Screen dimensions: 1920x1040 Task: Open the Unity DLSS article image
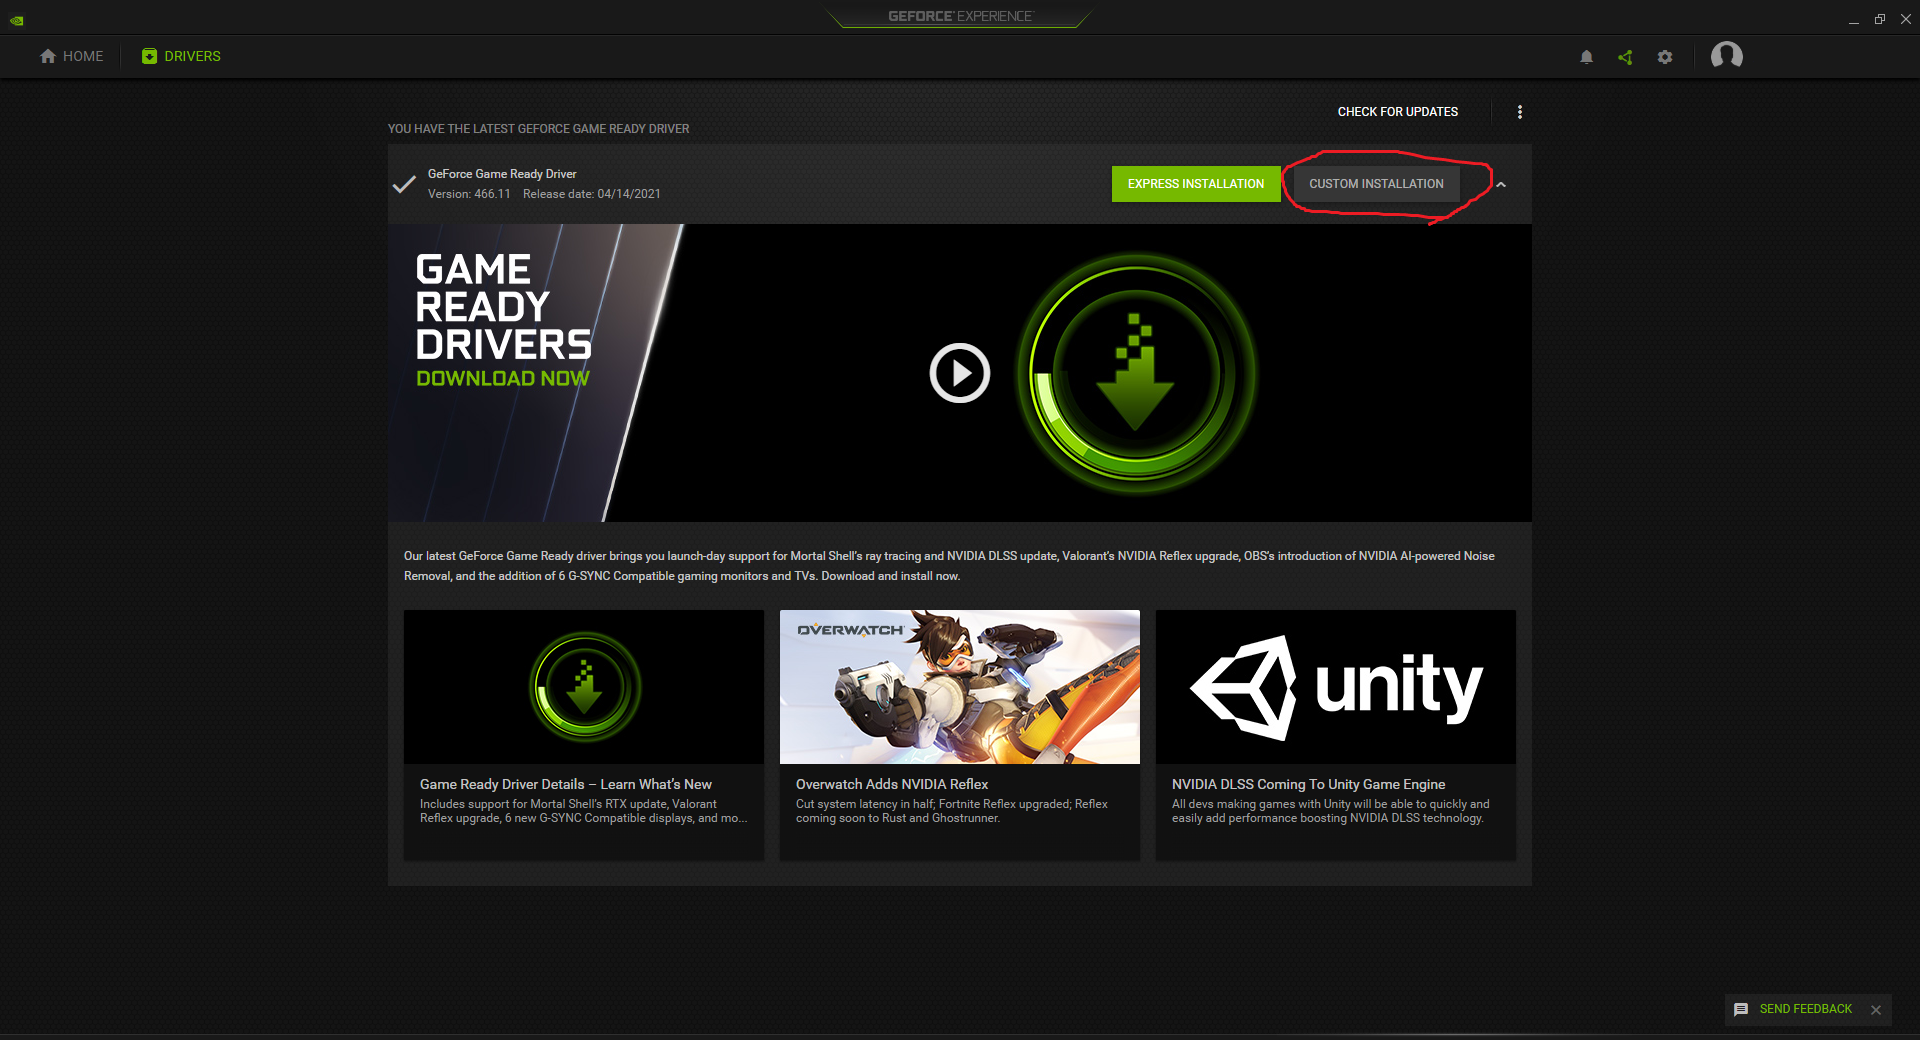point(1336,687)
